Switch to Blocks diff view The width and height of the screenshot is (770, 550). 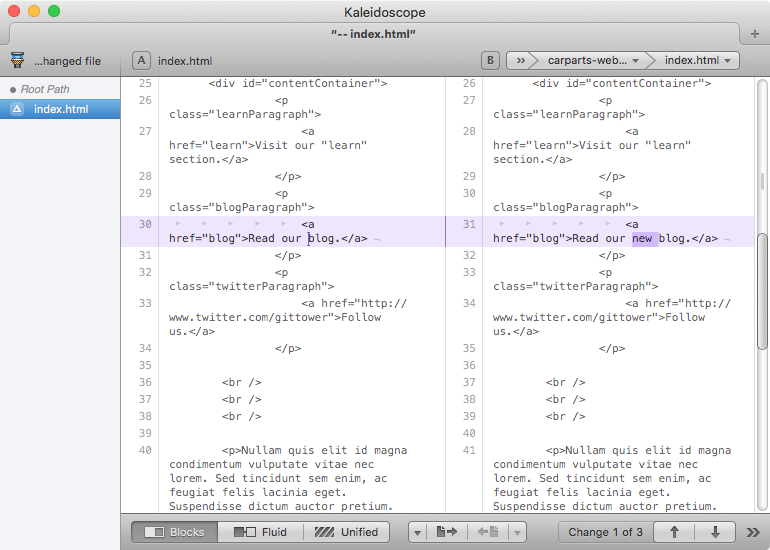[x=175, y=532]
